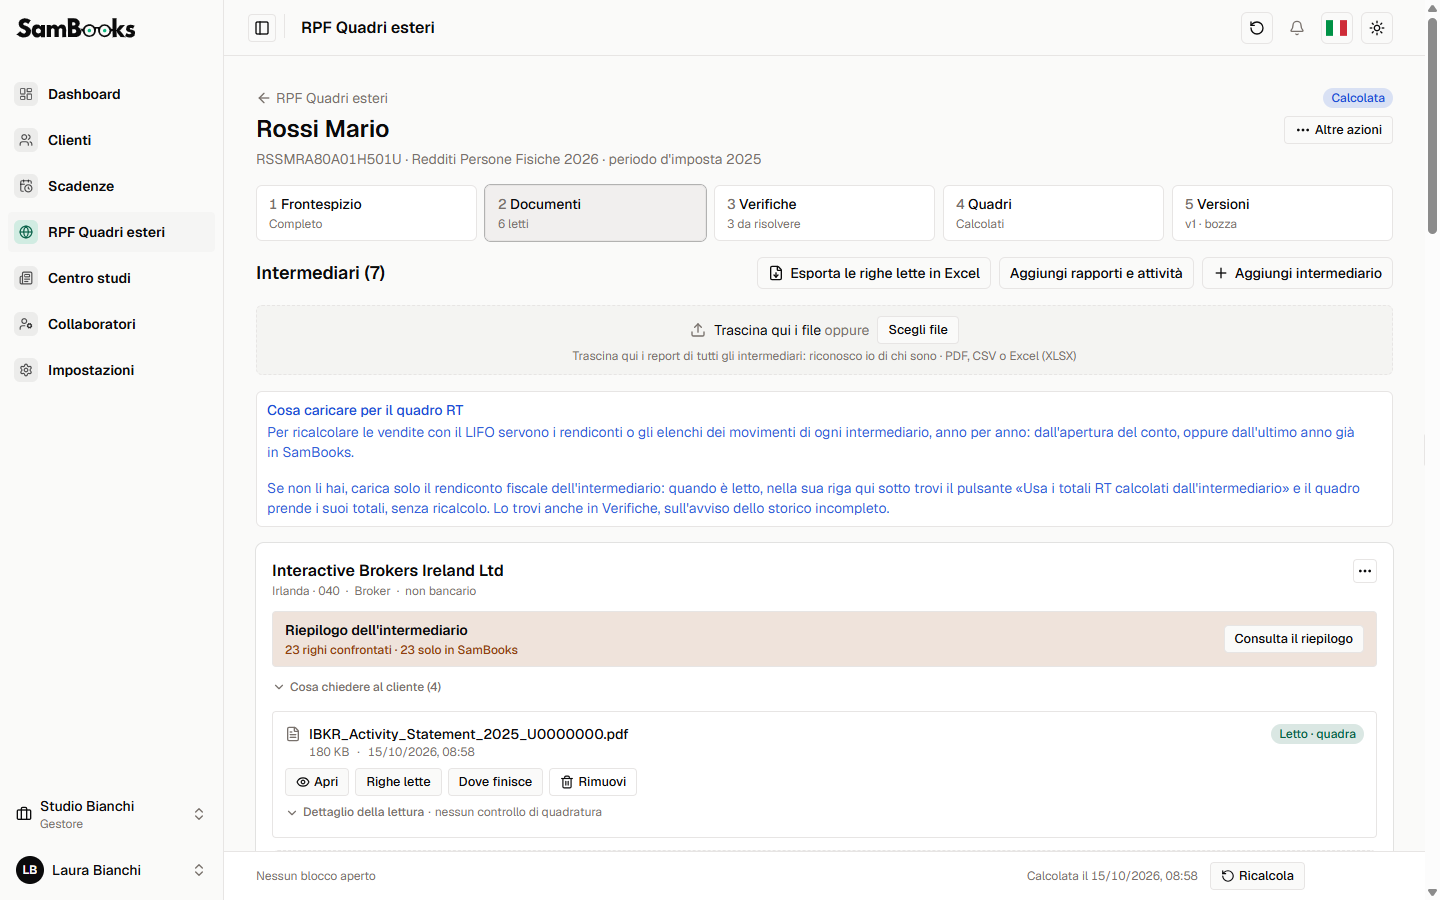
Task: Click the Interactive Brokers Ireland Ltd heading
Action: [388, 570]
